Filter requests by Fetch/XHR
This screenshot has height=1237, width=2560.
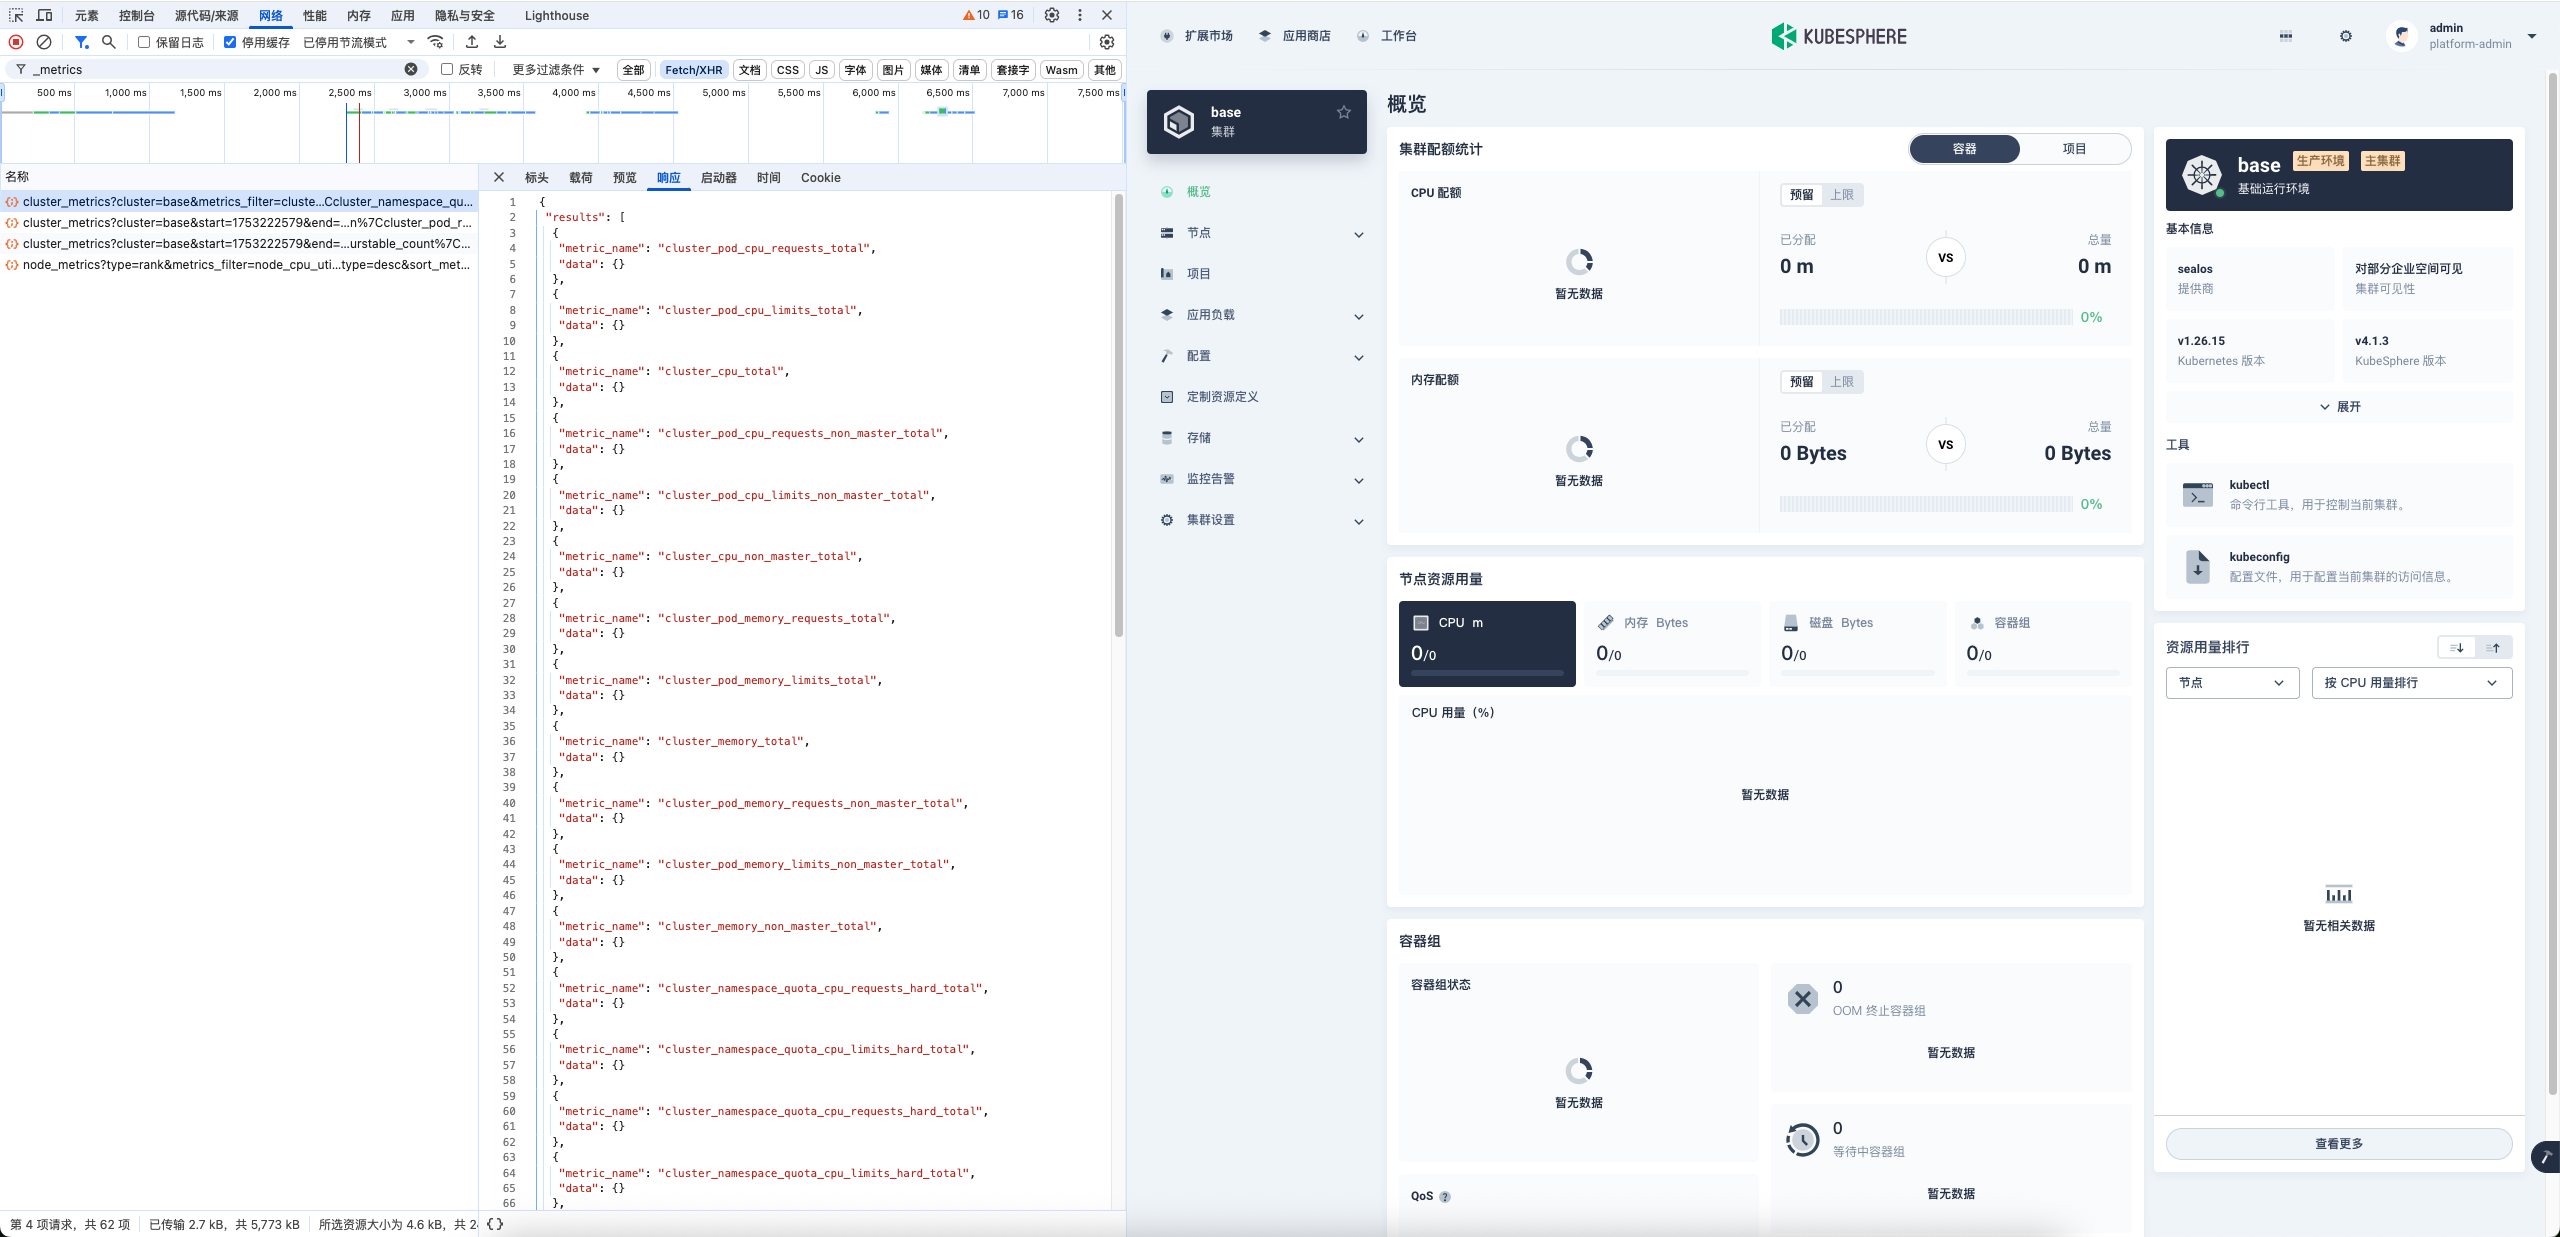pos(693,69)
